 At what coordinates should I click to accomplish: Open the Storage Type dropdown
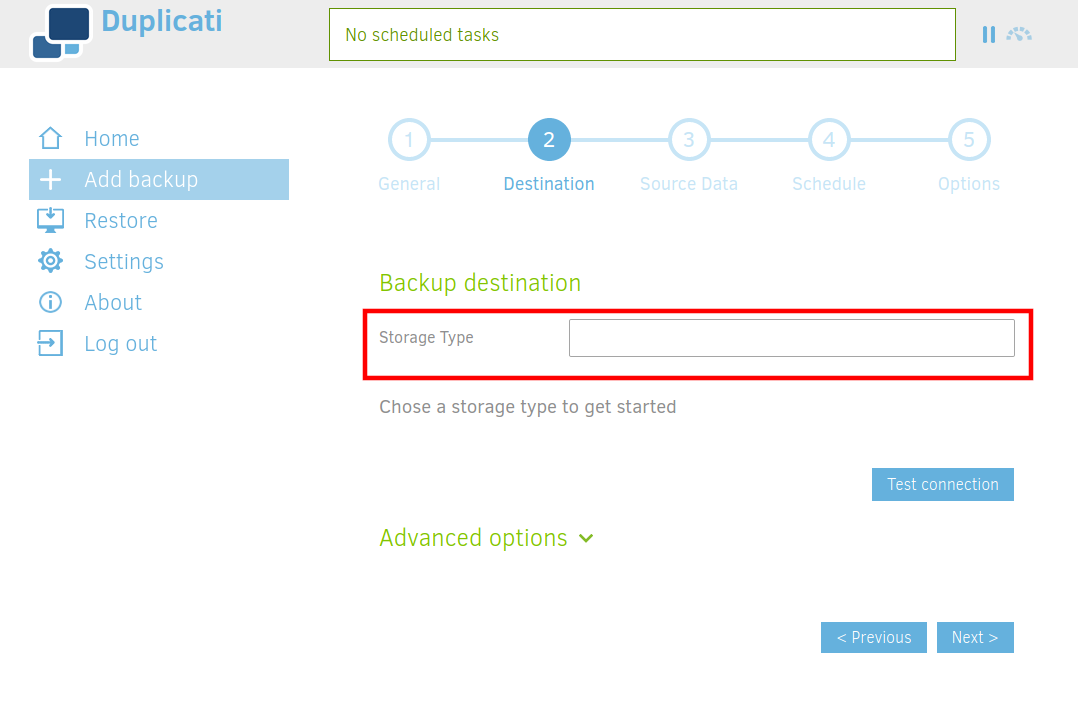(791, 337)
